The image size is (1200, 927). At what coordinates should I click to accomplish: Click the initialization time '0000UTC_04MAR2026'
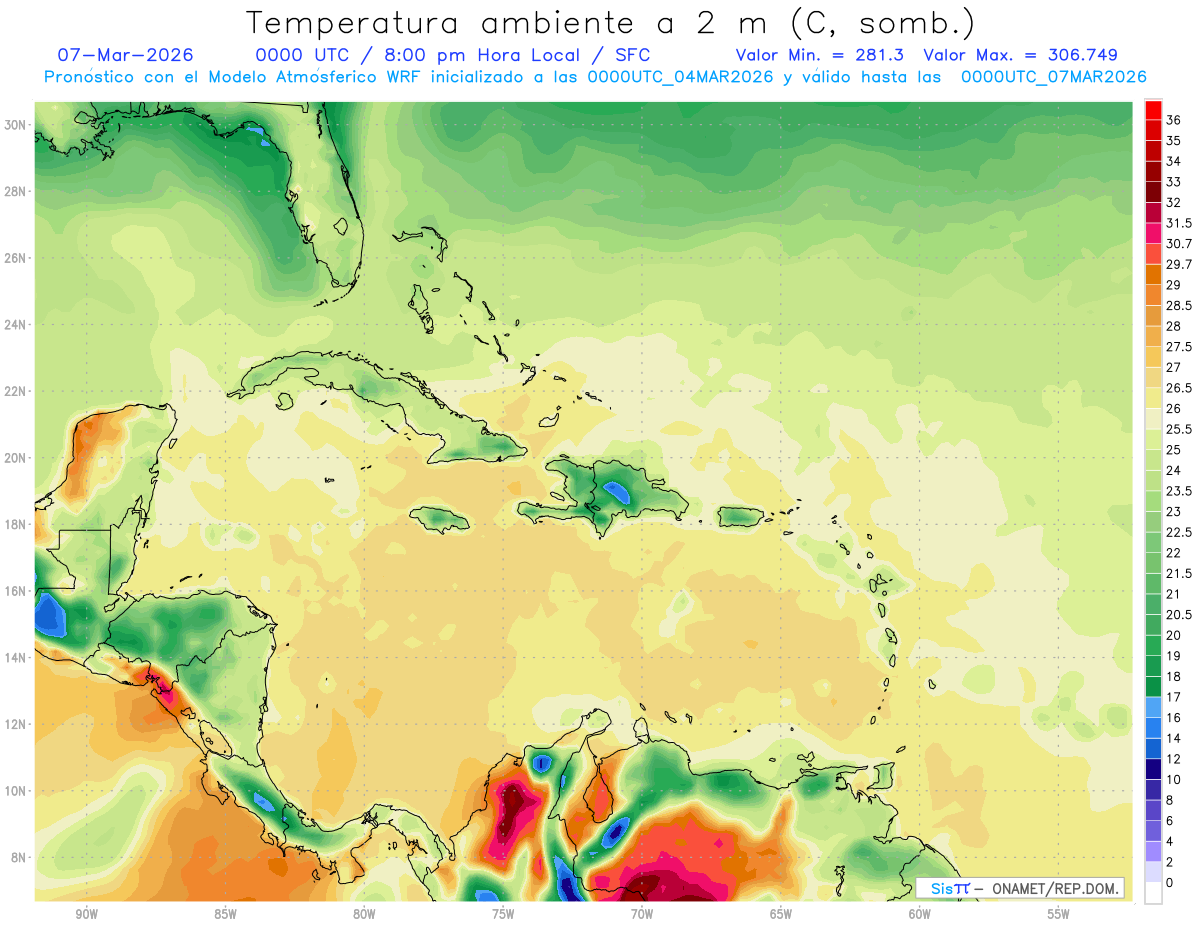click(680, 77)
